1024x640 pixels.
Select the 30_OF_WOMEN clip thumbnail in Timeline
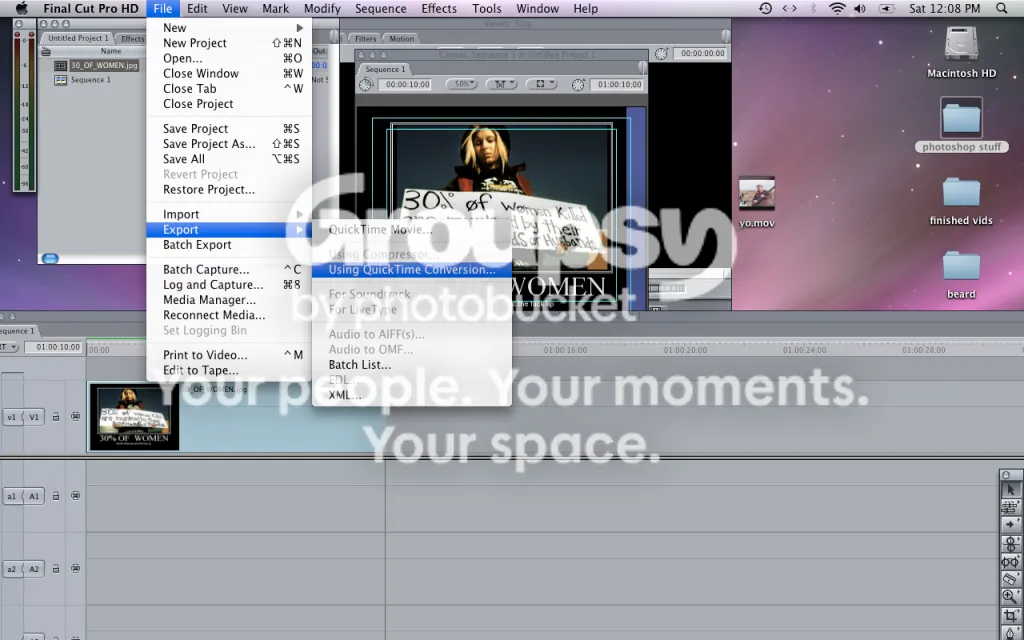pos(134,417)
